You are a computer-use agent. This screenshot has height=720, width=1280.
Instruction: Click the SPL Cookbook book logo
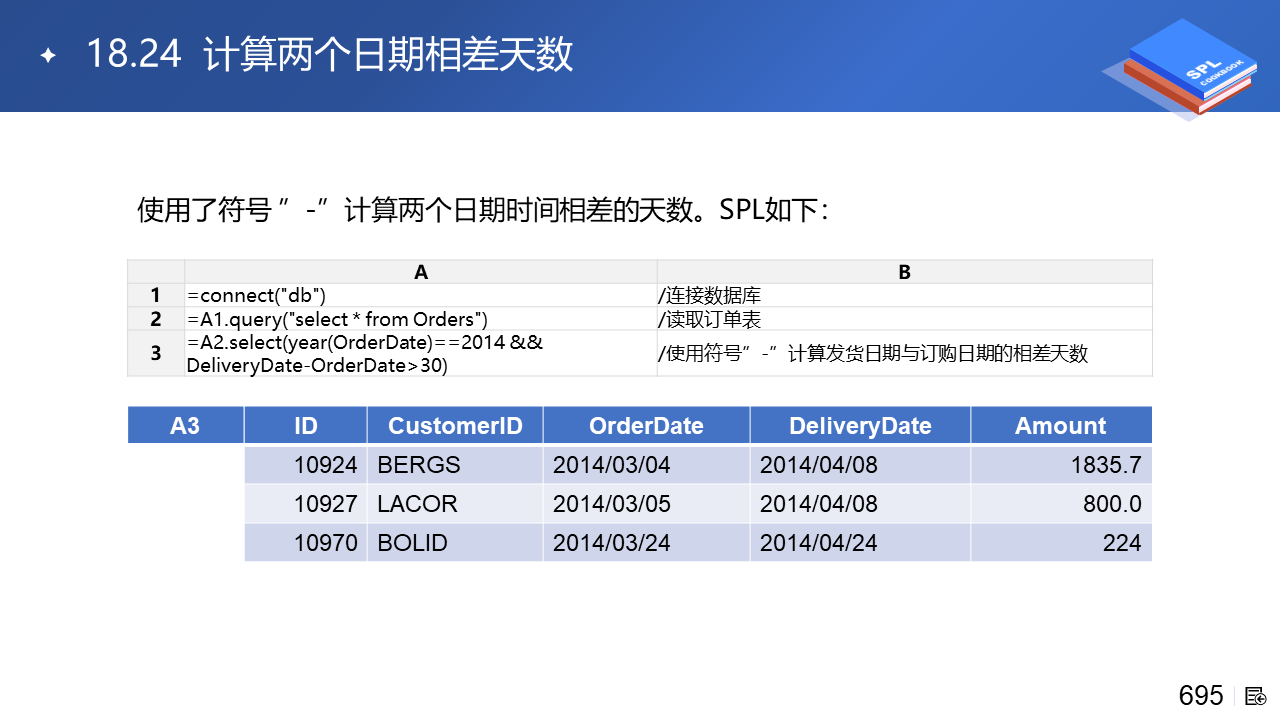(x=1179, y=68)
